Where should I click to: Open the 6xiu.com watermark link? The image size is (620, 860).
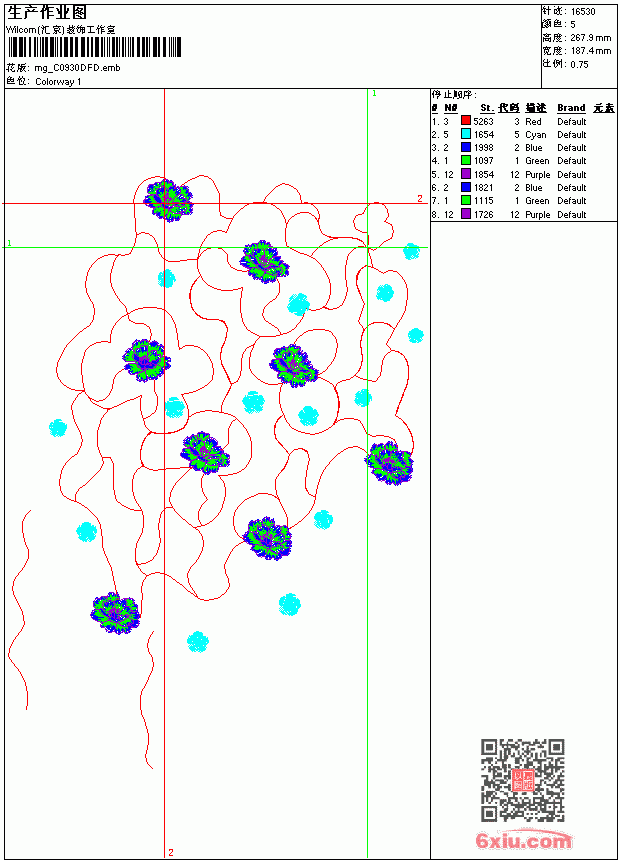(523, 840)
